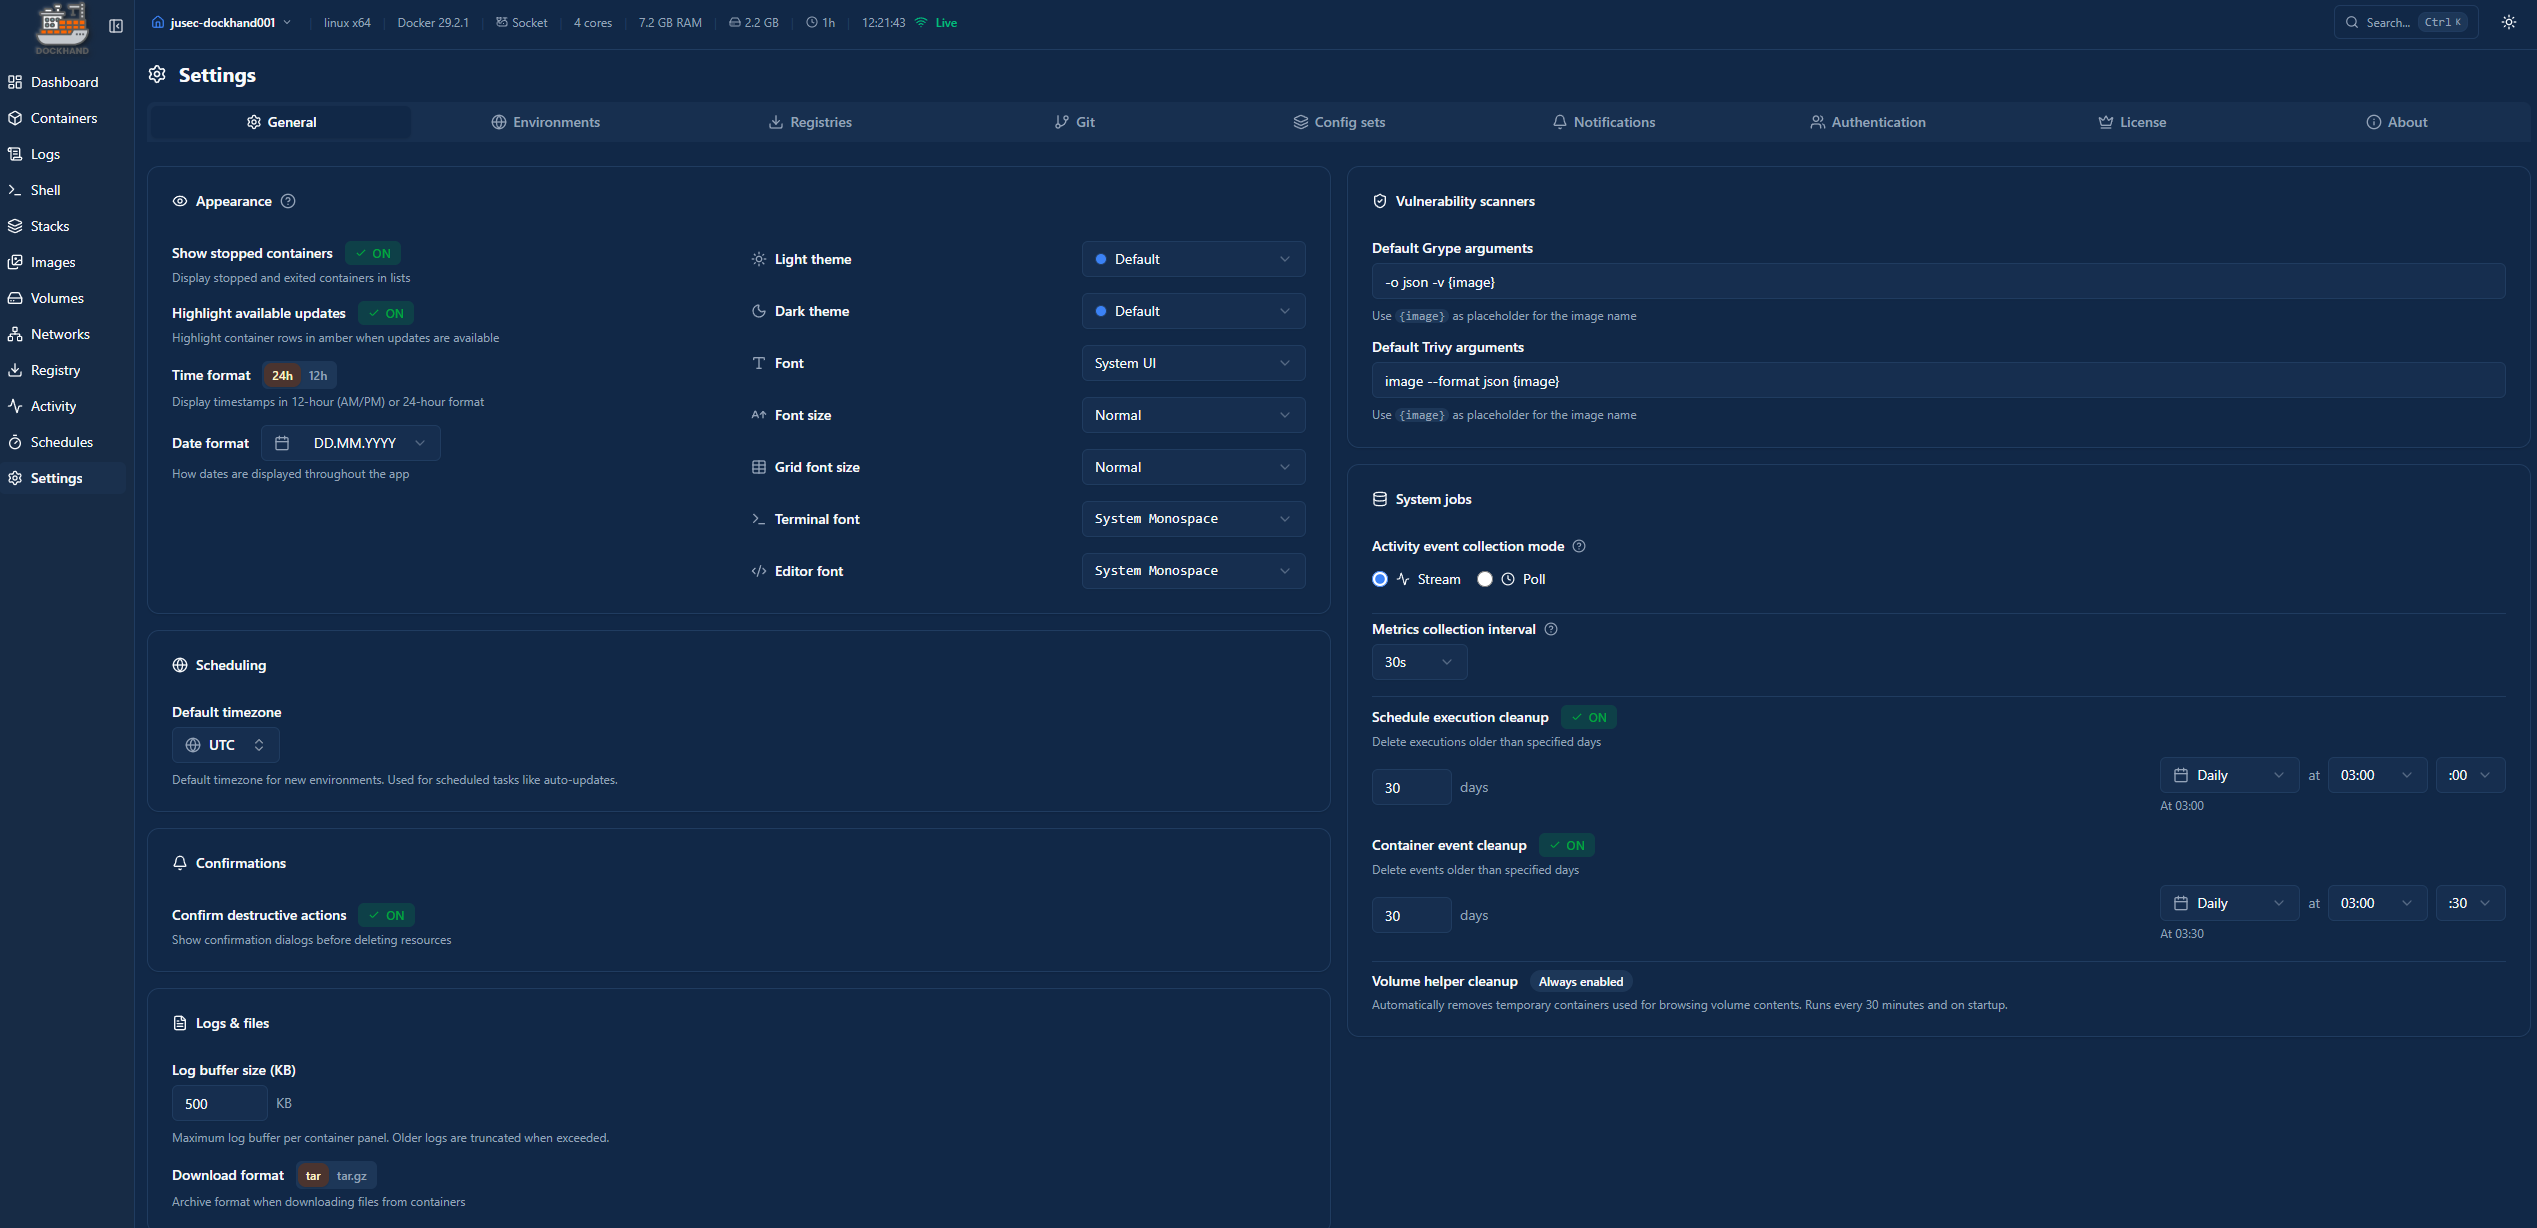Open Dark theme color Default selector
2537x1228 pixels.
tap(1192, 311)
